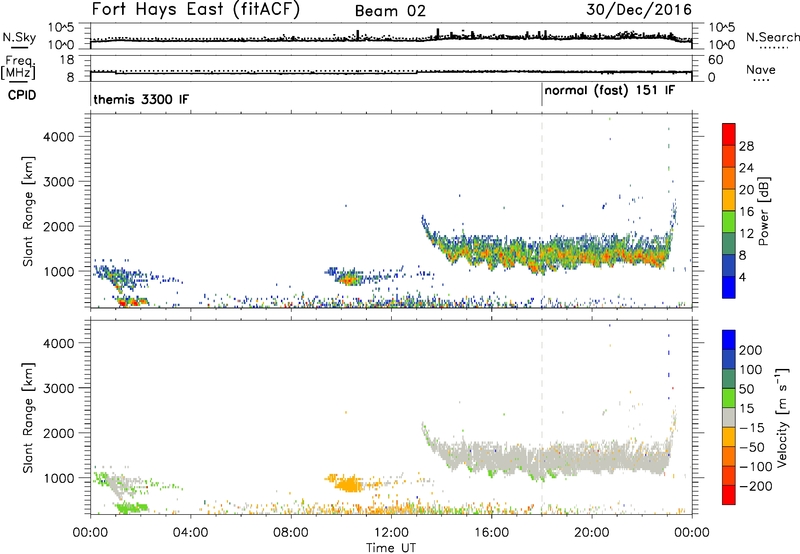Click power colorbar value '28'

(746, 146)
